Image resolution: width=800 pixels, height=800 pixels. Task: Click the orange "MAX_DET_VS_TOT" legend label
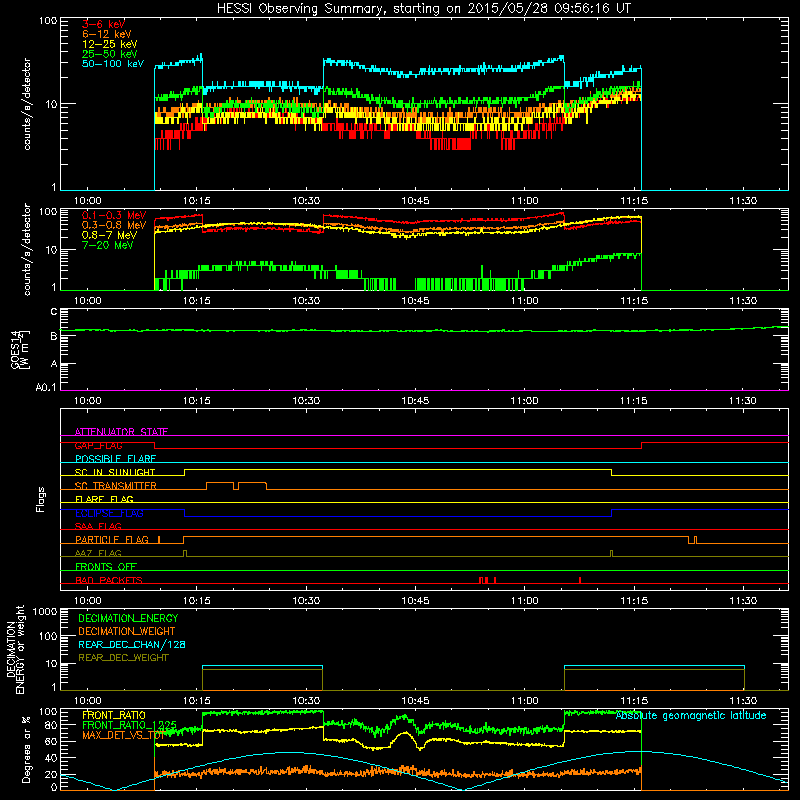(122, 735)
